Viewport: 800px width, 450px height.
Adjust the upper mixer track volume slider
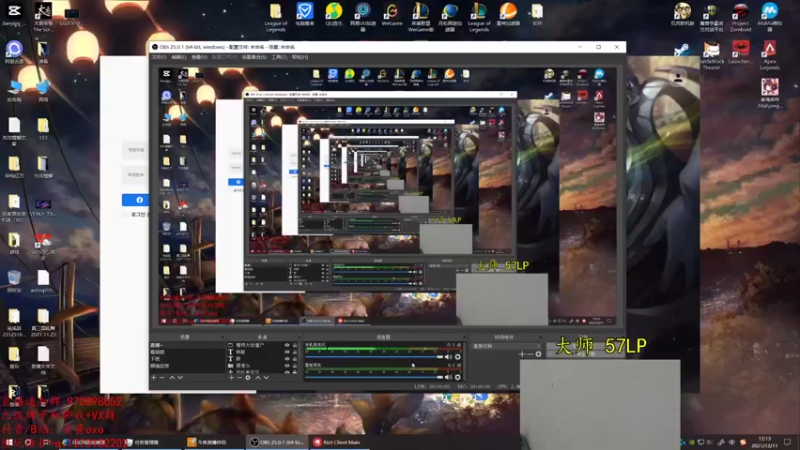pyautogui.click(x=374, y=357)
